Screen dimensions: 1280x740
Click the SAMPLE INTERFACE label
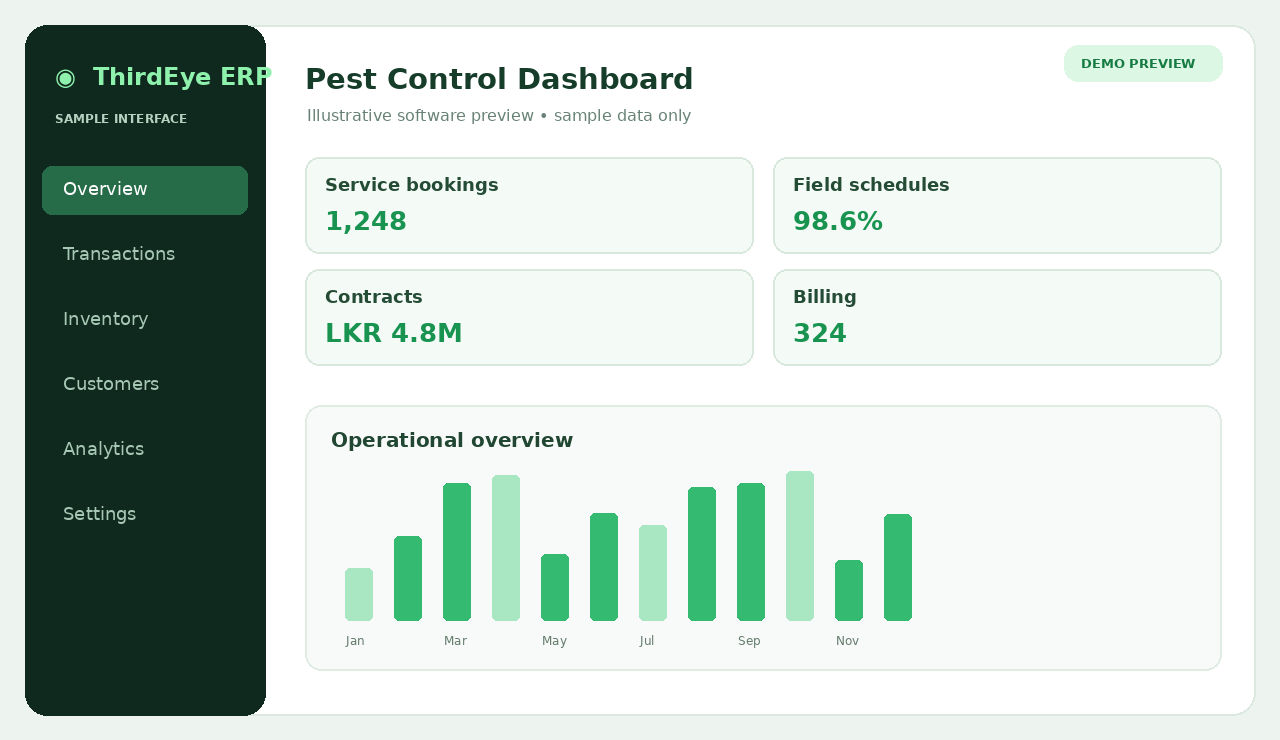pyautogui.click(x=121, y=119)
